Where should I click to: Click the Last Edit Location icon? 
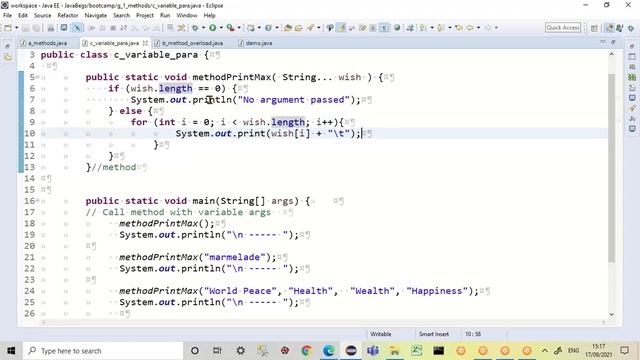point(459,28)
